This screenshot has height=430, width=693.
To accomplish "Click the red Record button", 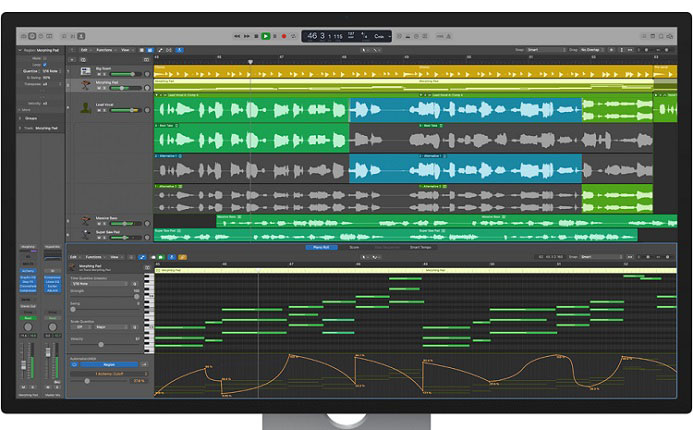I will [284, 36].
